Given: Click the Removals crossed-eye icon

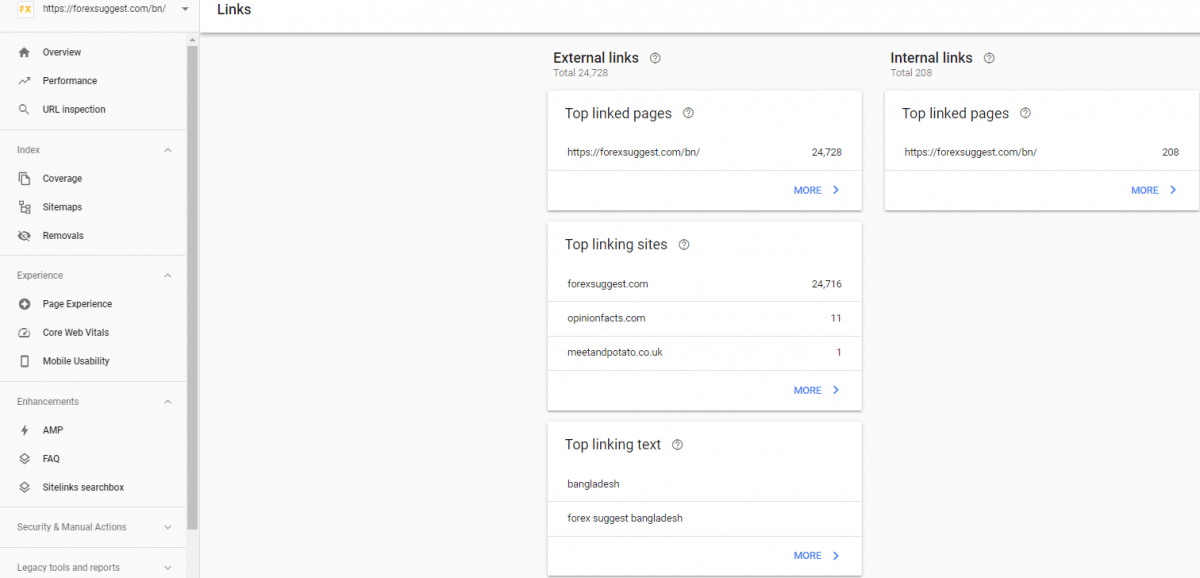Looking at the screenshot, I should [24, 236].
